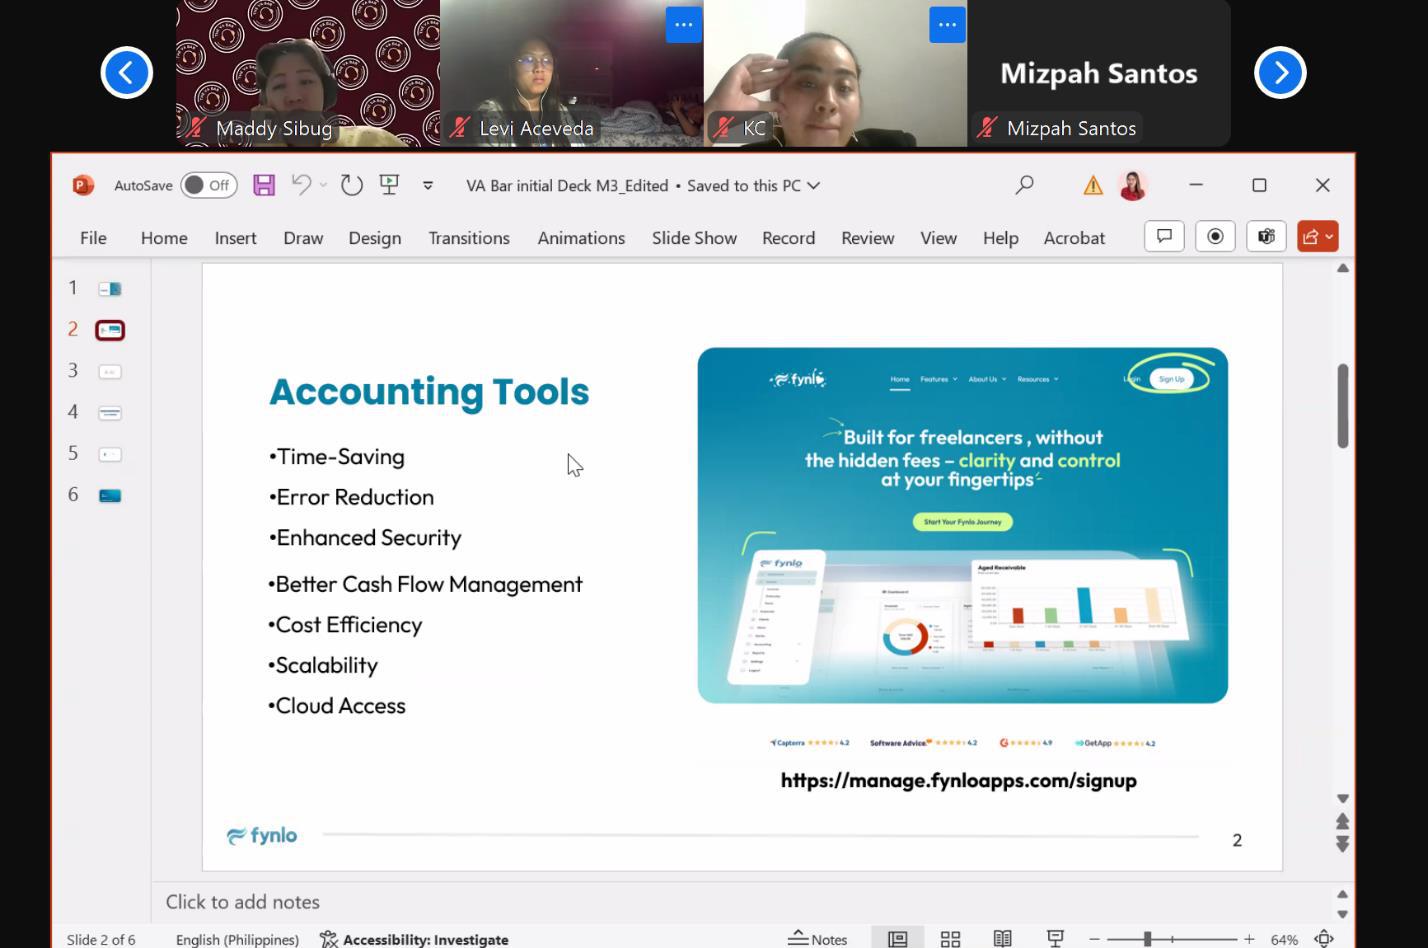This screenshot has width=1428, height=948.
Task: Open the File menu
Action: (93, 238)
